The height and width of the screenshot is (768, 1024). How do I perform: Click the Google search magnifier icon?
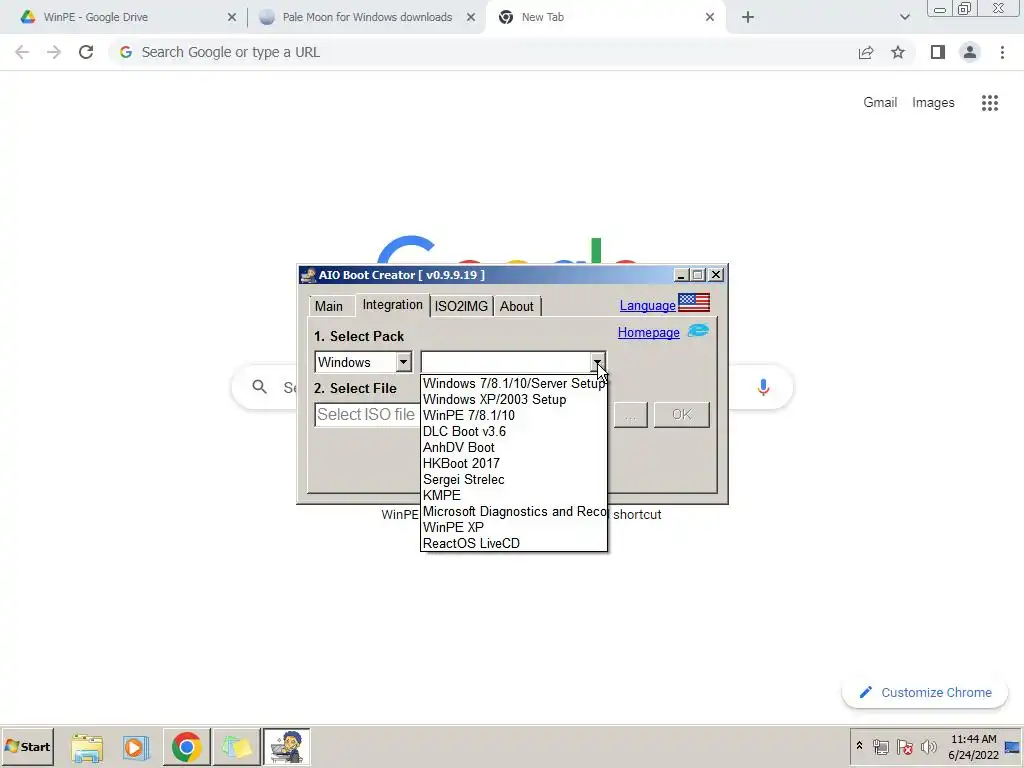259,387
